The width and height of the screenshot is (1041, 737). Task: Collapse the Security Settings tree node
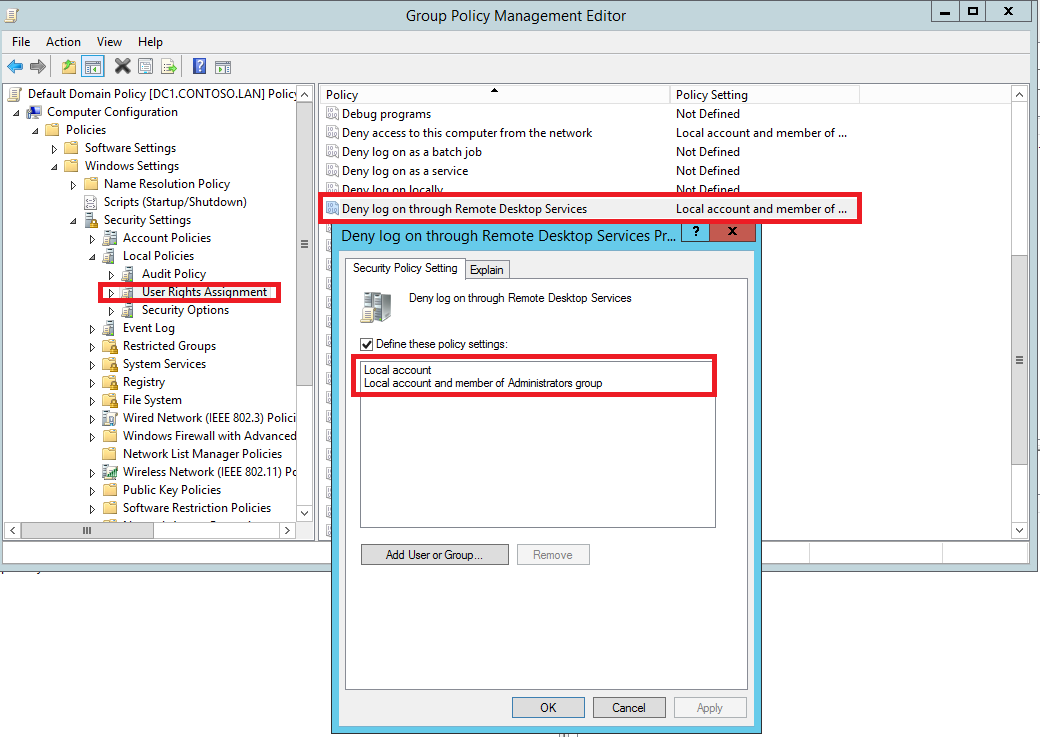[x=73, y=220]
